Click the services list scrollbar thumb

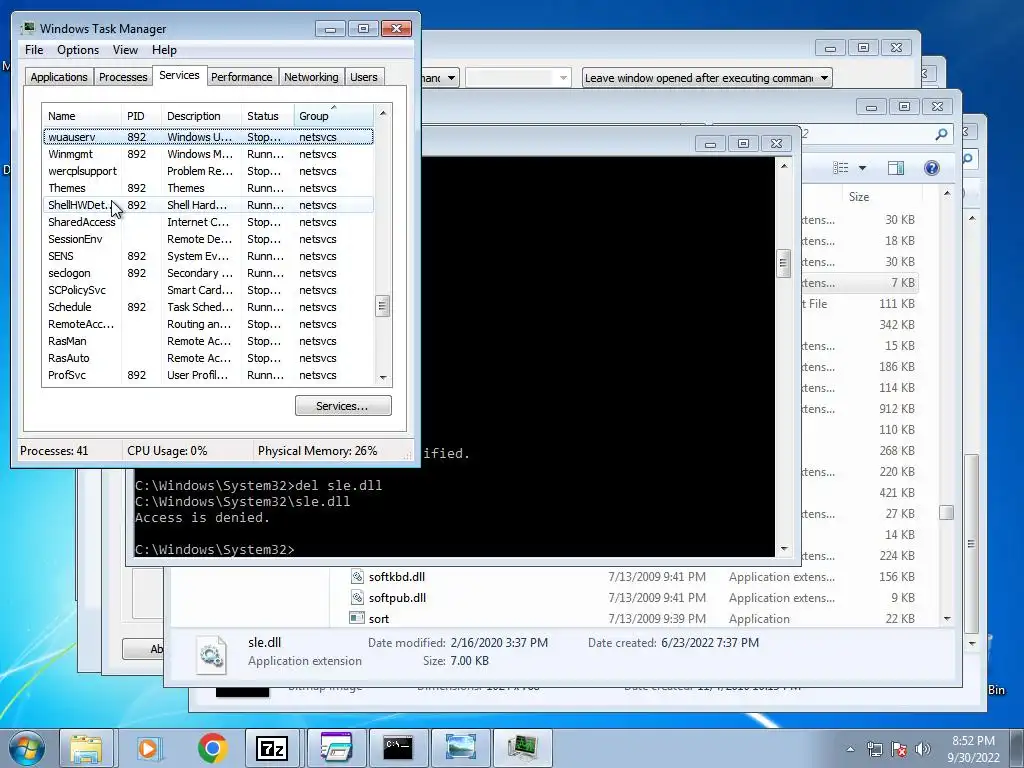[x=383, y=306]
